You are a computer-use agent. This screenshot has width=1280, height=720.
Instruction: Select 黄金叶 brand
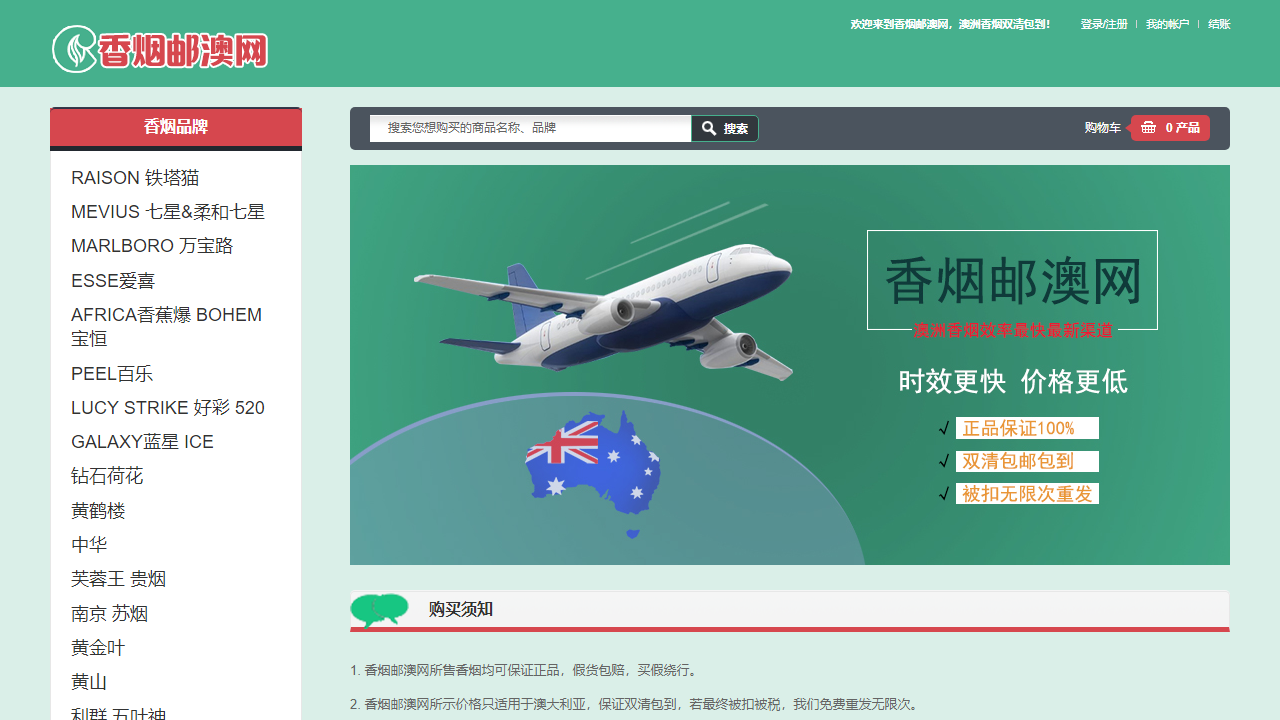(98, 648)
